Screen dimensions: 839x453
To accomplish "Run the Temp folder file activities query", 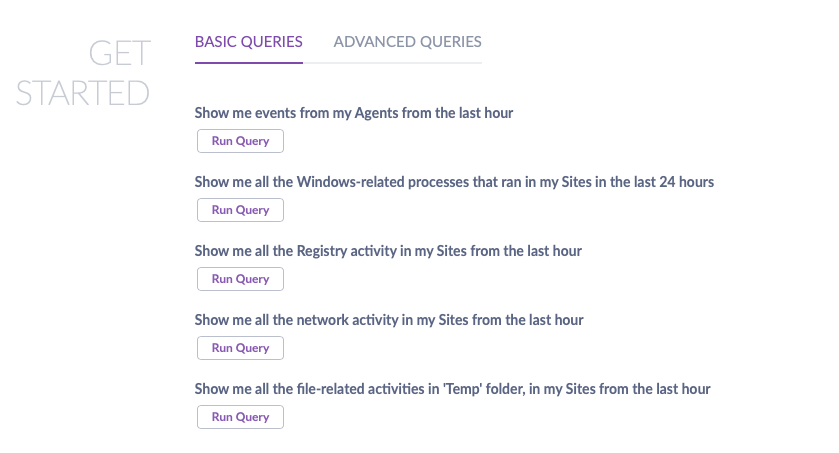I will click(x=240, y=417).
